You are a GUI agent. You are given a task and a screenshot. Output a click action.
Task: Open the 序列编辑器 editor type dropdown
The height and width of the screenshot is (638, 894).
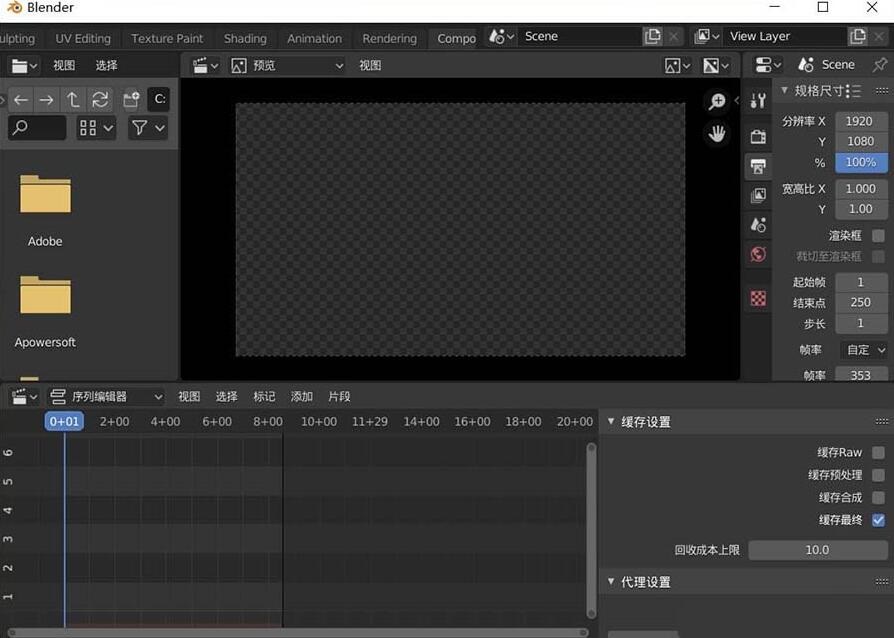(105, 396)
